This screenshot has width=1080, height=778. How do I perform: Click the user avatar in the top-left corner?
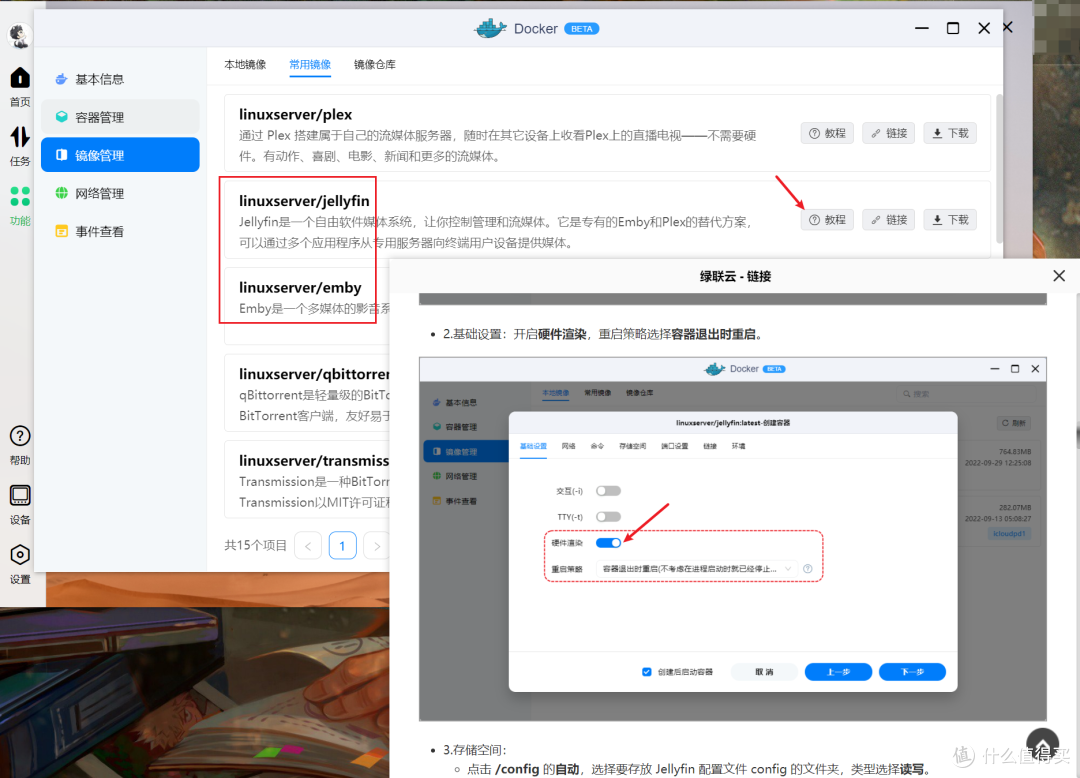click(19, 35)
